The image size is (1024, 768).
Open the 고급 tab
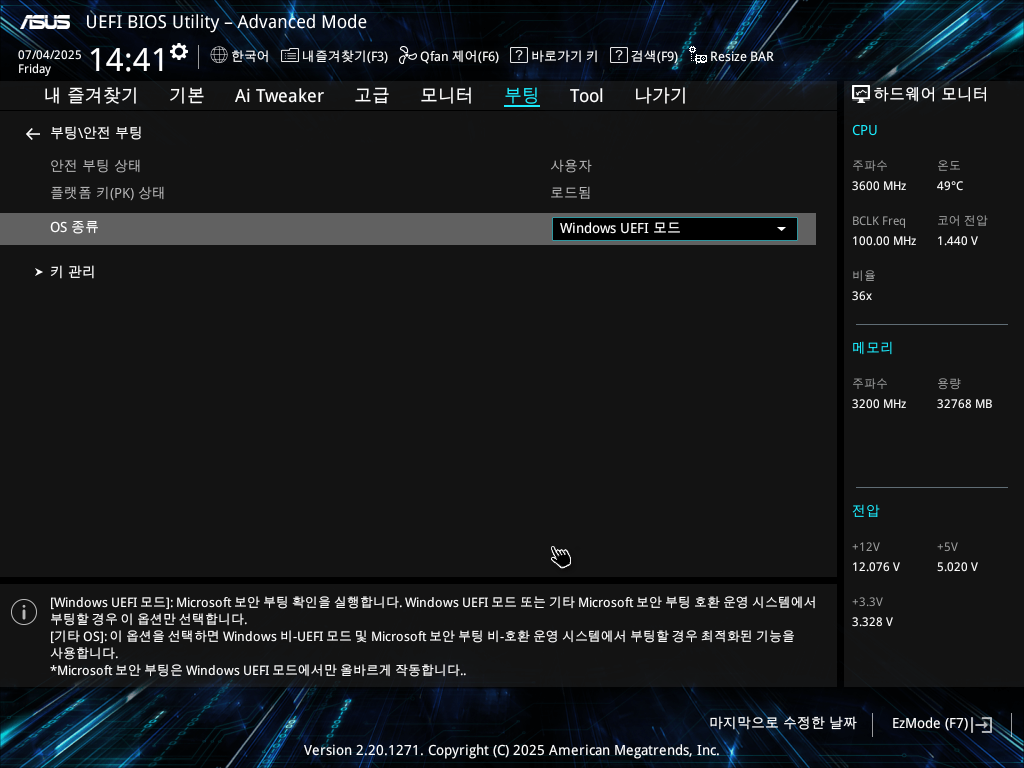[x=372, y=96]
